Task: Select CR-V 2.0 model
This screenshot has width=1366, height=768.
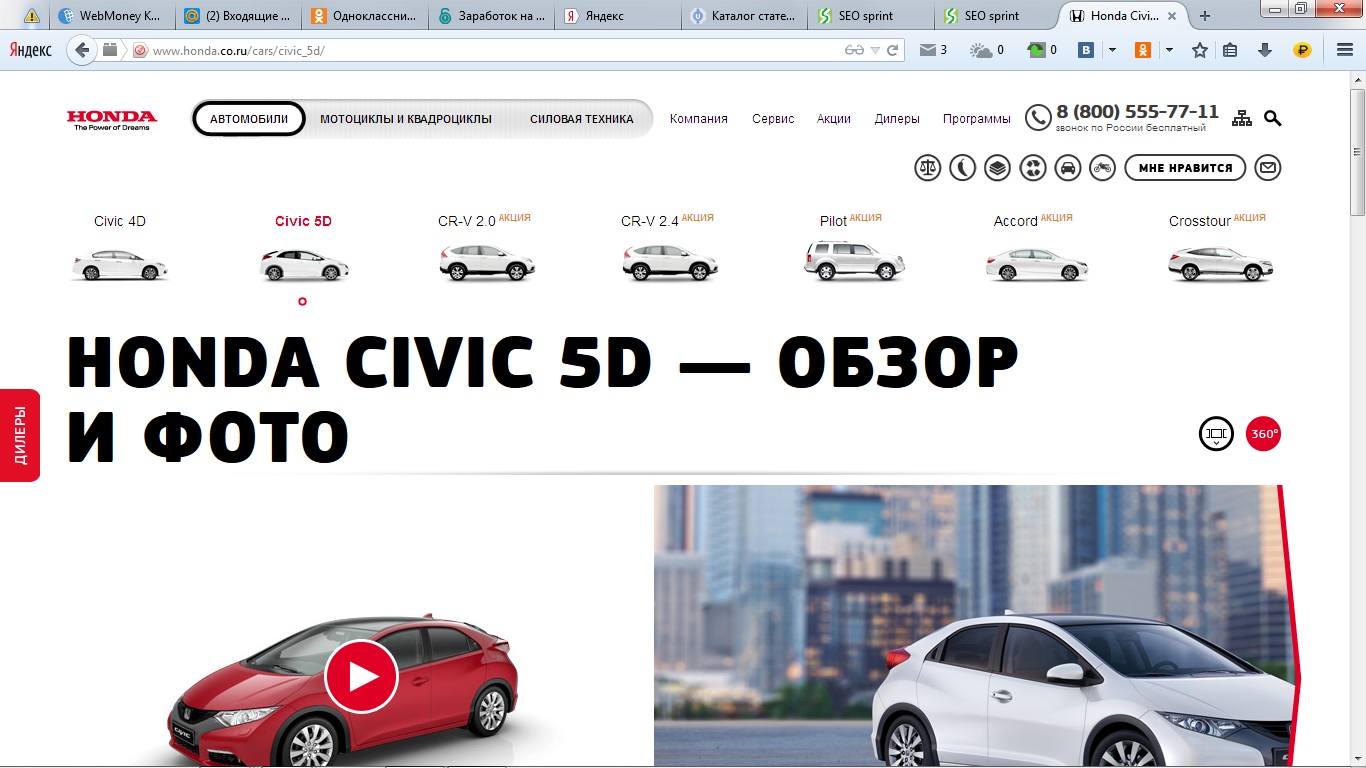Action: point(486,250)
